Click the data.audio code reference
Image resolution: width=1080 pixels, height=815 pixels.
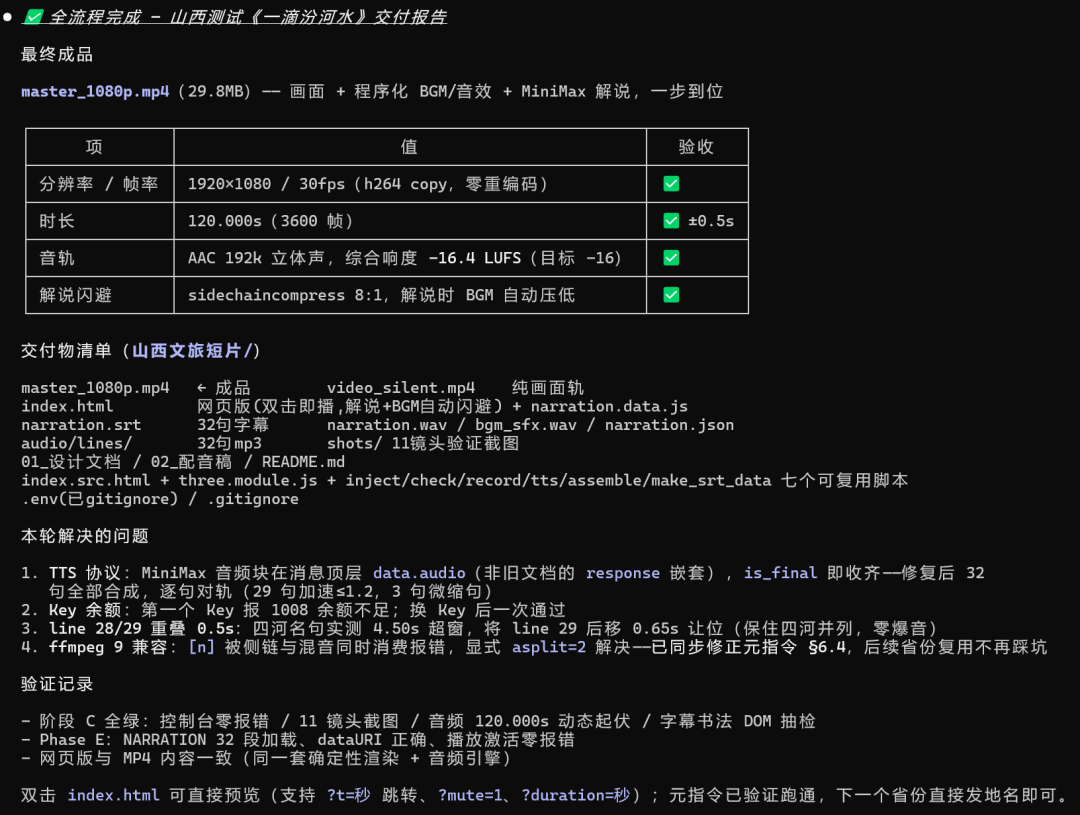pyautogui.click(x=419, y=573)
